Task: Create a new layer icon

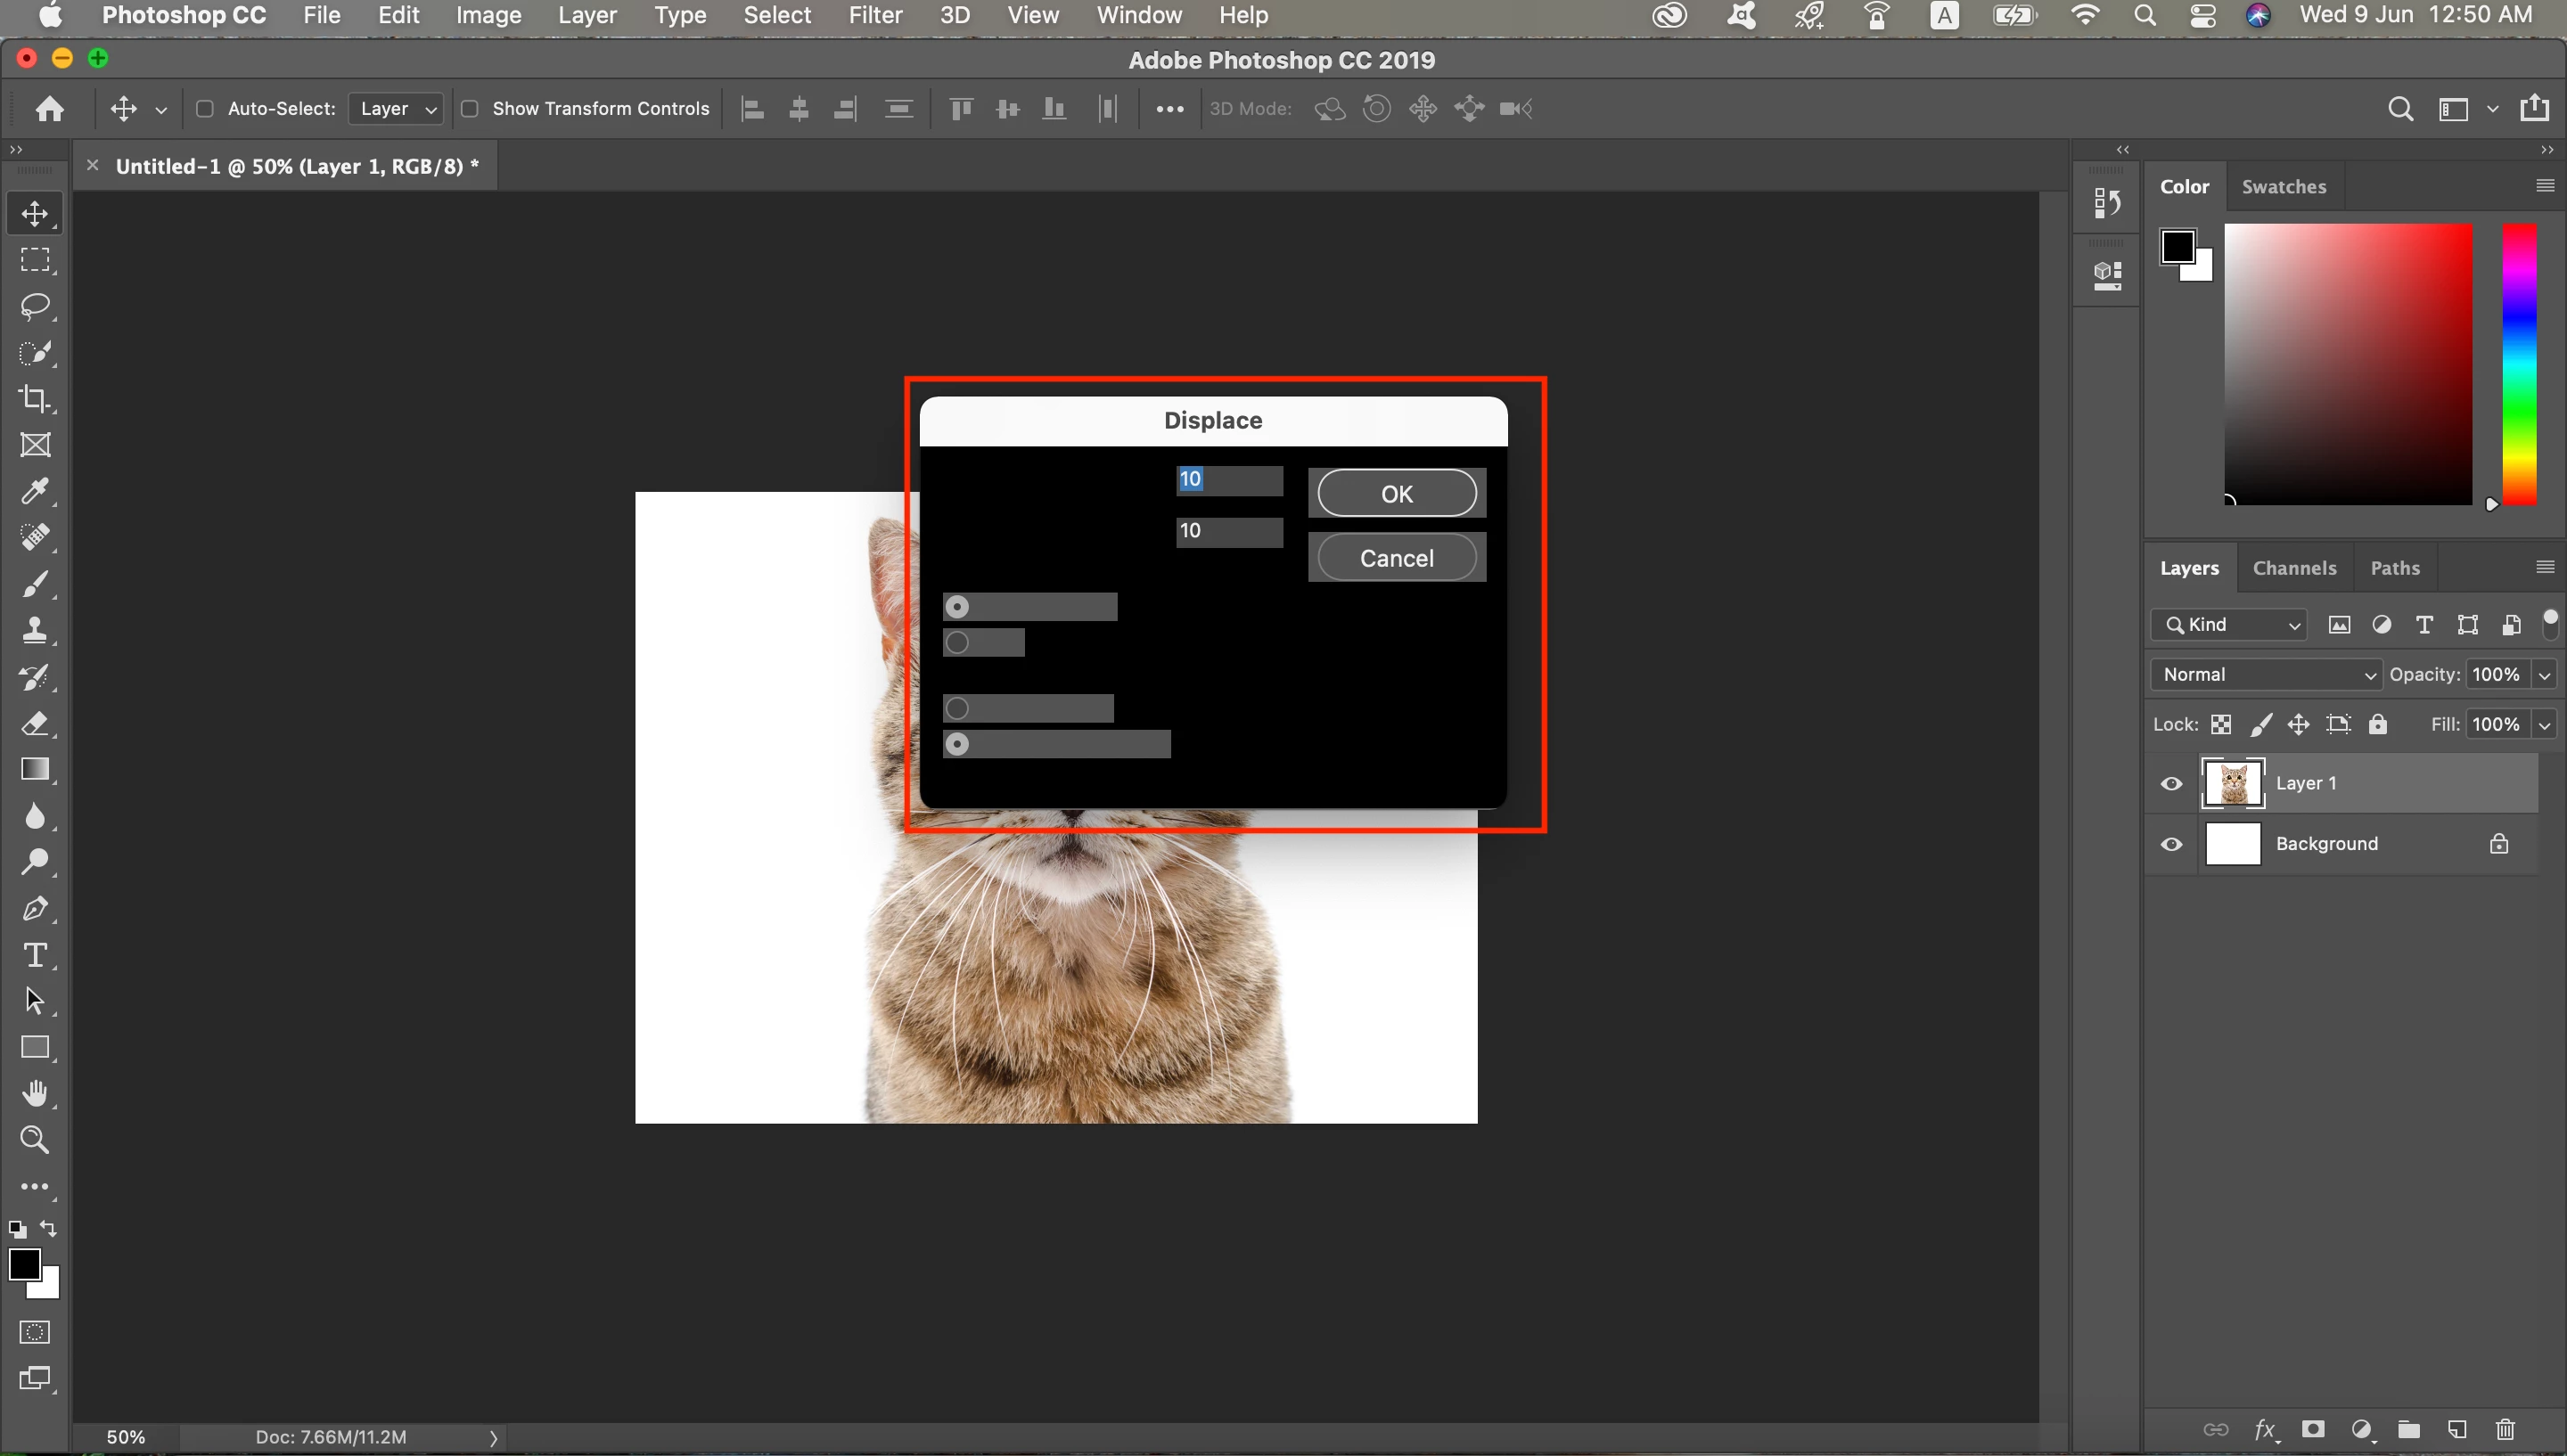Action: pyautogui.click(x=2457, y=1429)
